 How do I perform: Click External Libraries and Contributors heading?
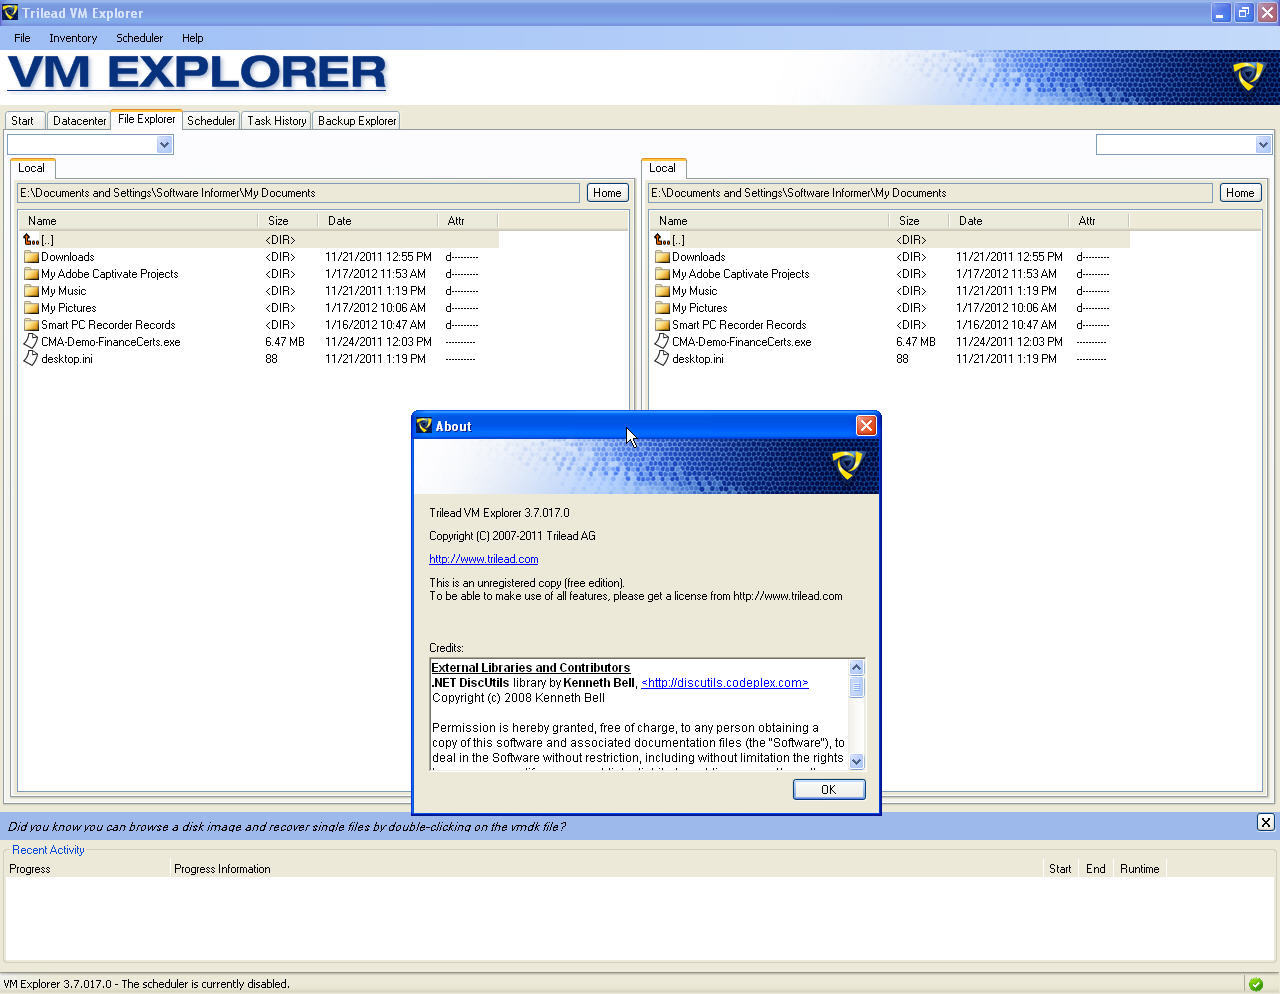[x=531, y=668]
